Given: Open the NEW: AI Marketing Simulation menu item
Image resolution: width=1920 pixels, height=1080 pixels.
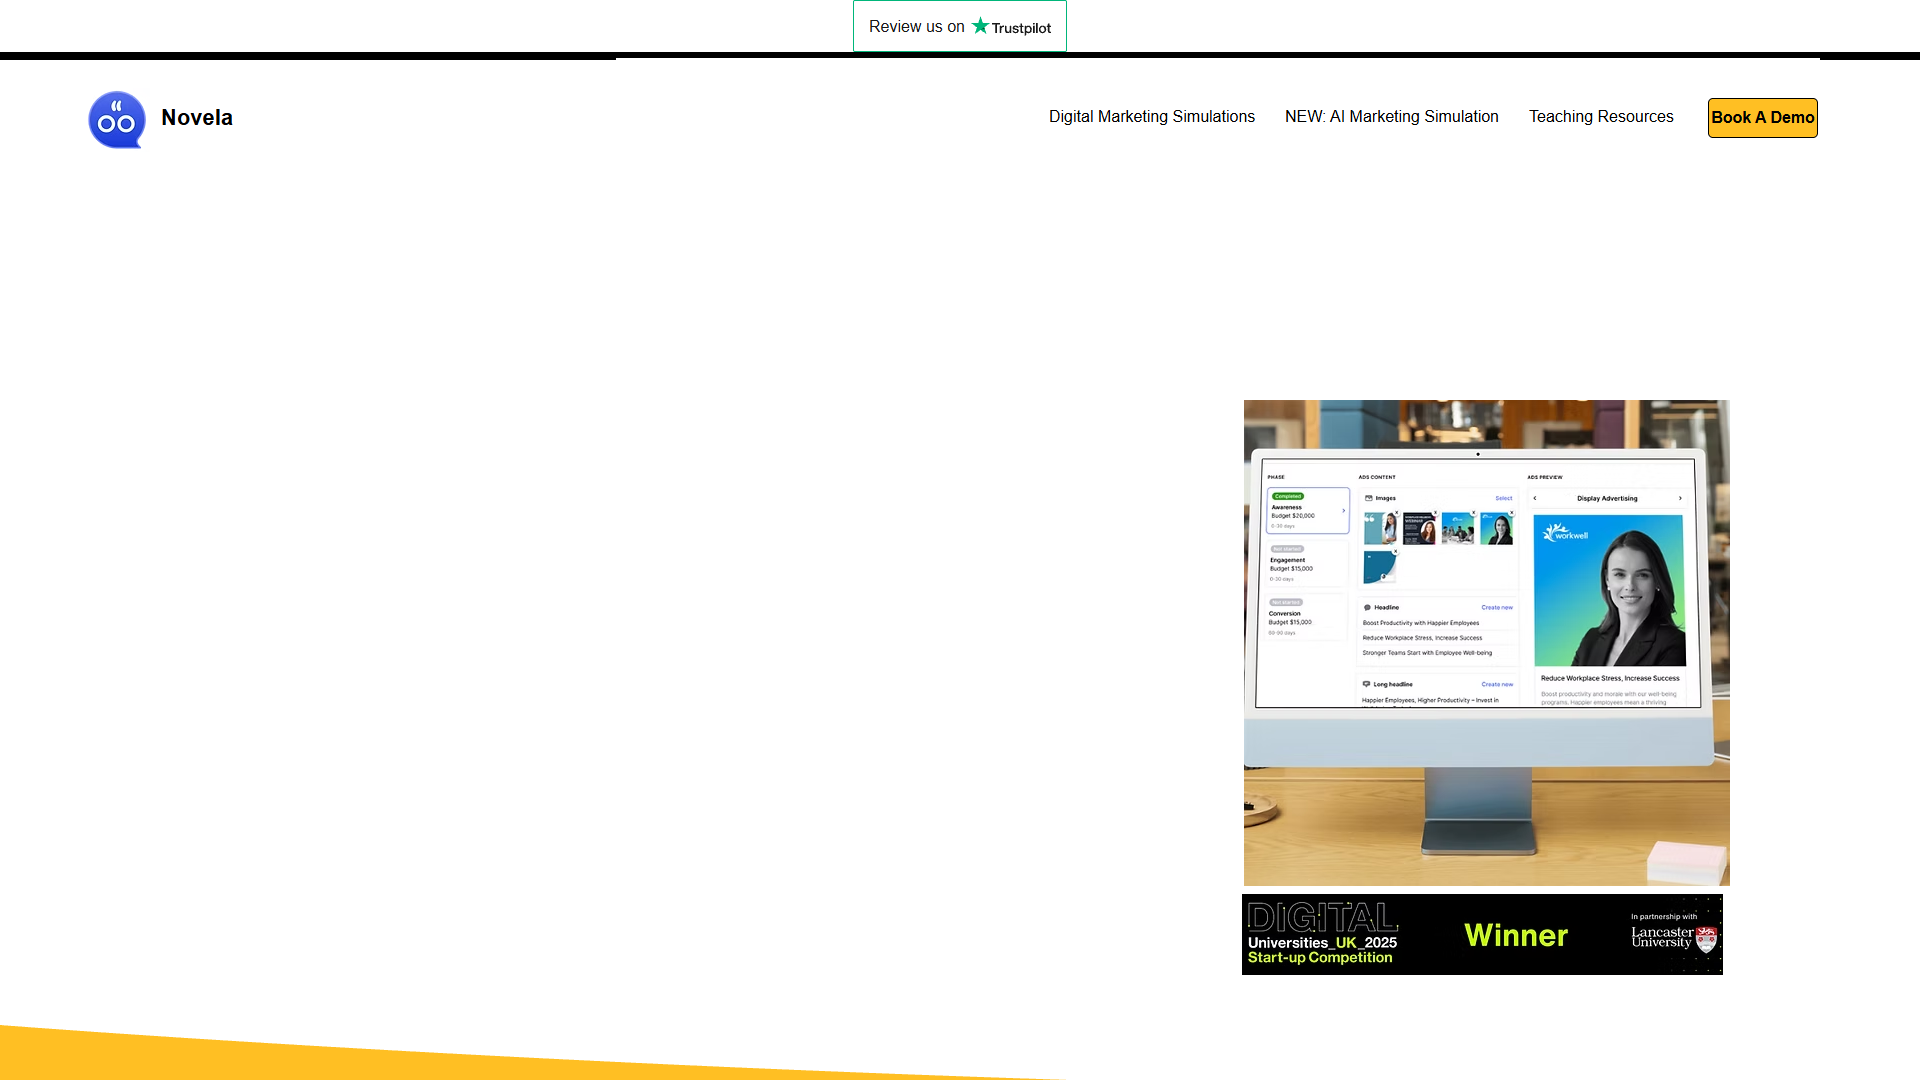Looking at the screenshot, I should click(1392, 117).
